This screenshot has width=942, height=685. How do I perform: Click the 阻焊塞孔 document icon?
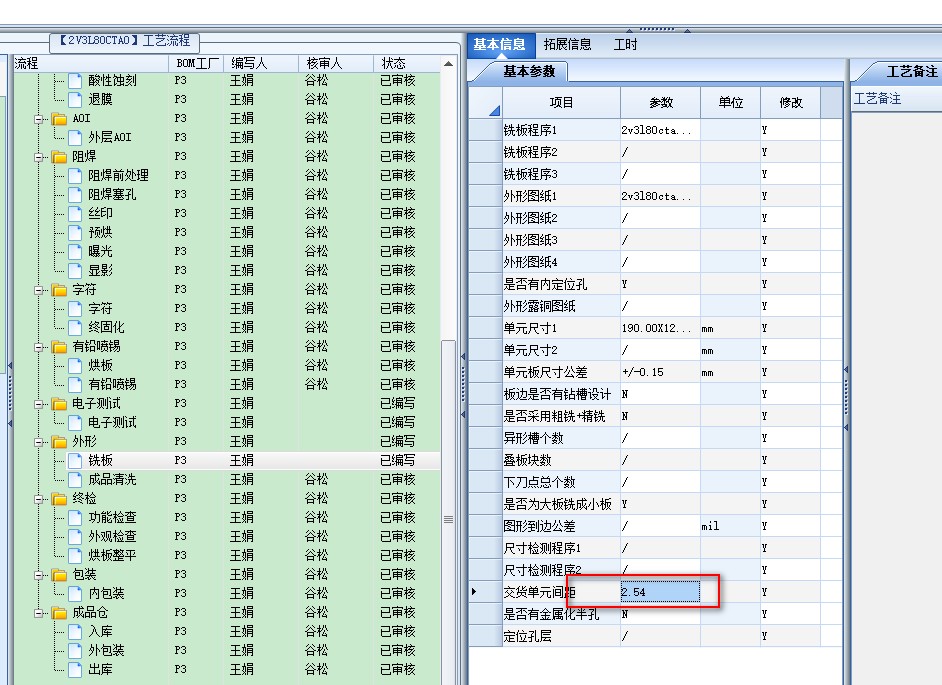75,195
